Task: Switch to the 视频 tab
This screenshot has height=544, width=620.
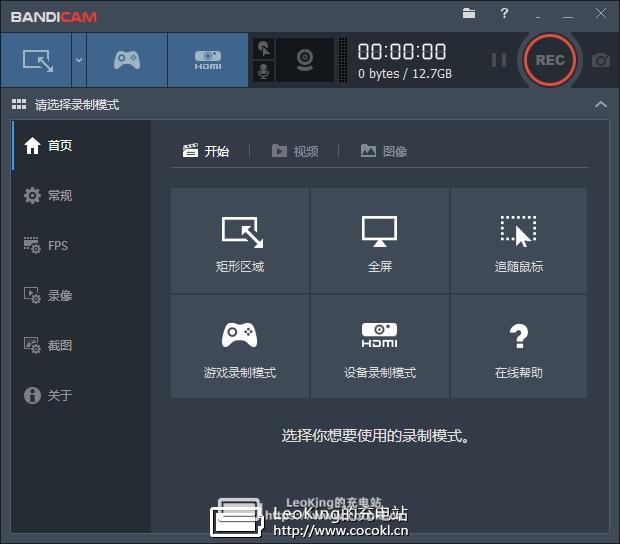Action: tap(295, 151)
